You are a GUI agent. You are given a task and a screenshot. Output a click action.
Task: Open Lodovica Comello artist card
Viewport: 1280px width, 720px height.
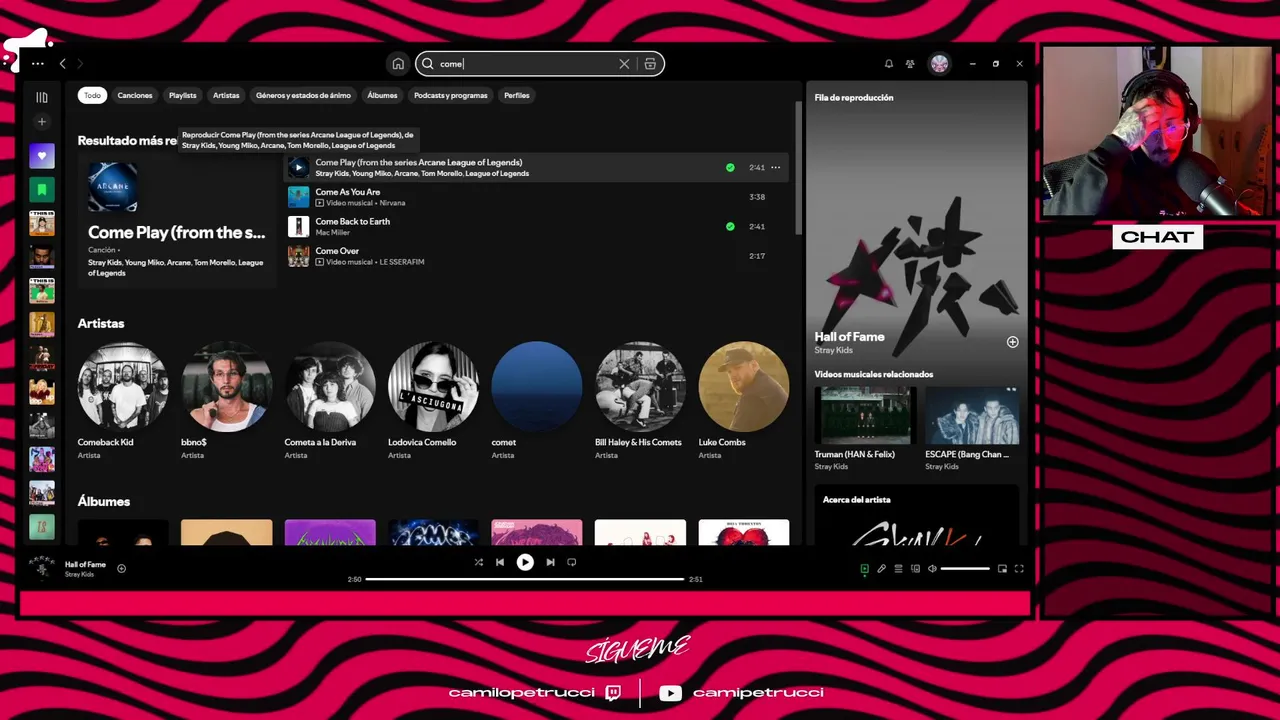click(433, 401)
